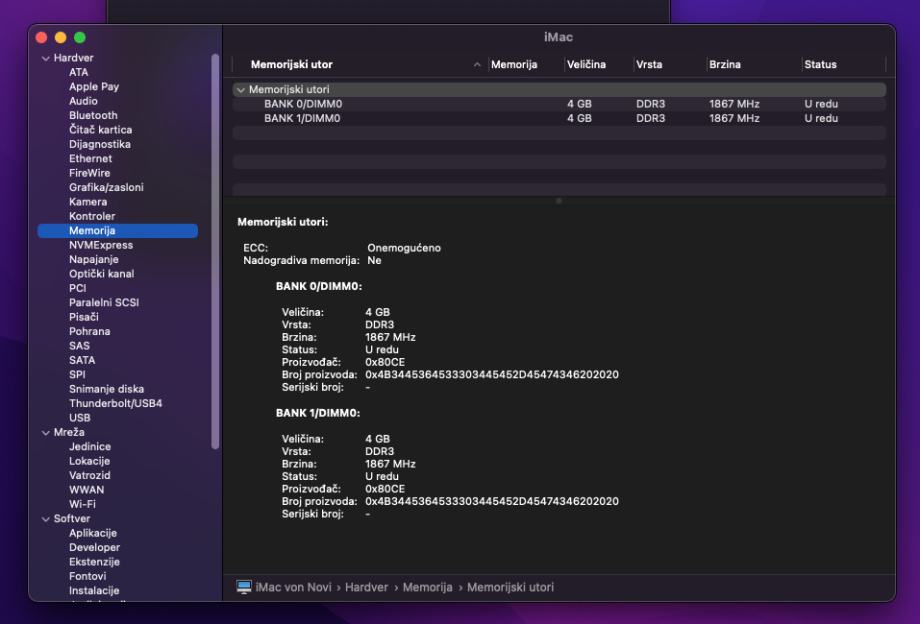Collapse the Softver section in sidebar
The width and height of the screenshot is (920, 624).
coord(45,519)
